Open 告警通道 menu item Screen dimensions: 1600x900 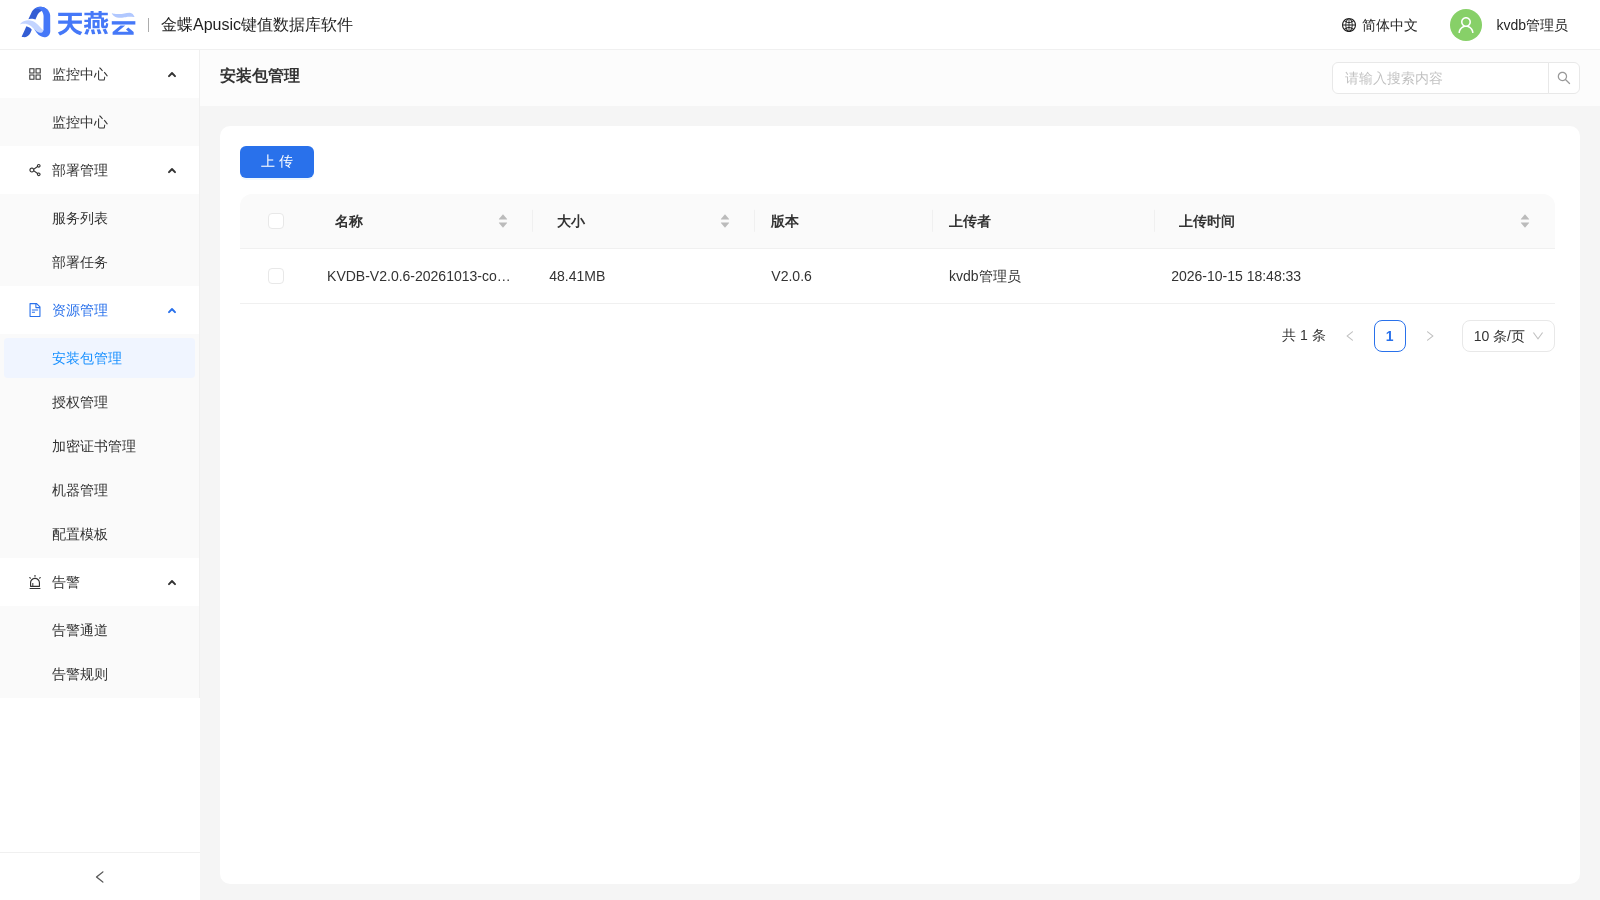click(100, 630)
